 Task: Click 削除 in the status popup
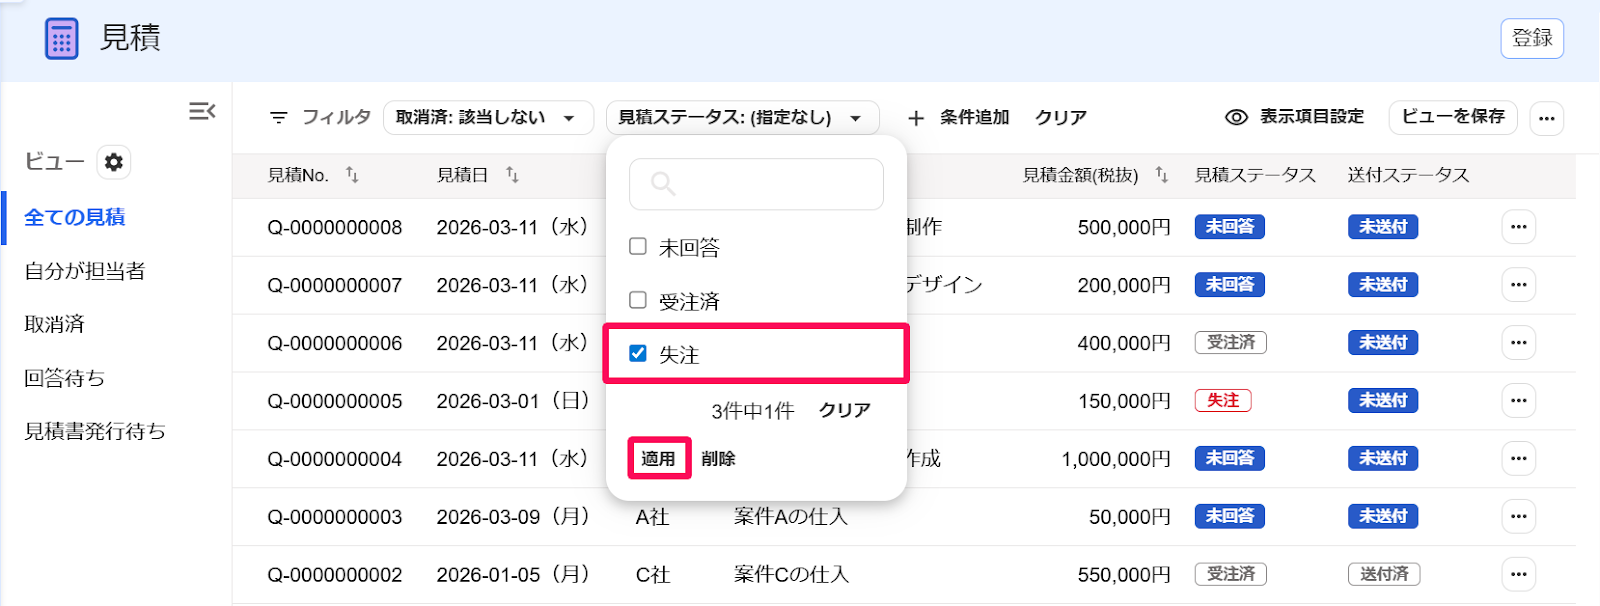(718, 459)
